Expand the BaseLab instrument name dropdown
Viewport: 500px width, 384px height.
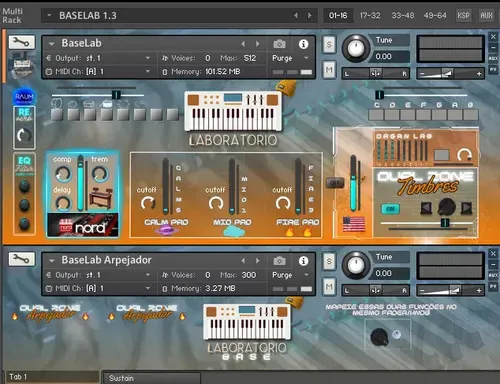[x=51, y=44]
